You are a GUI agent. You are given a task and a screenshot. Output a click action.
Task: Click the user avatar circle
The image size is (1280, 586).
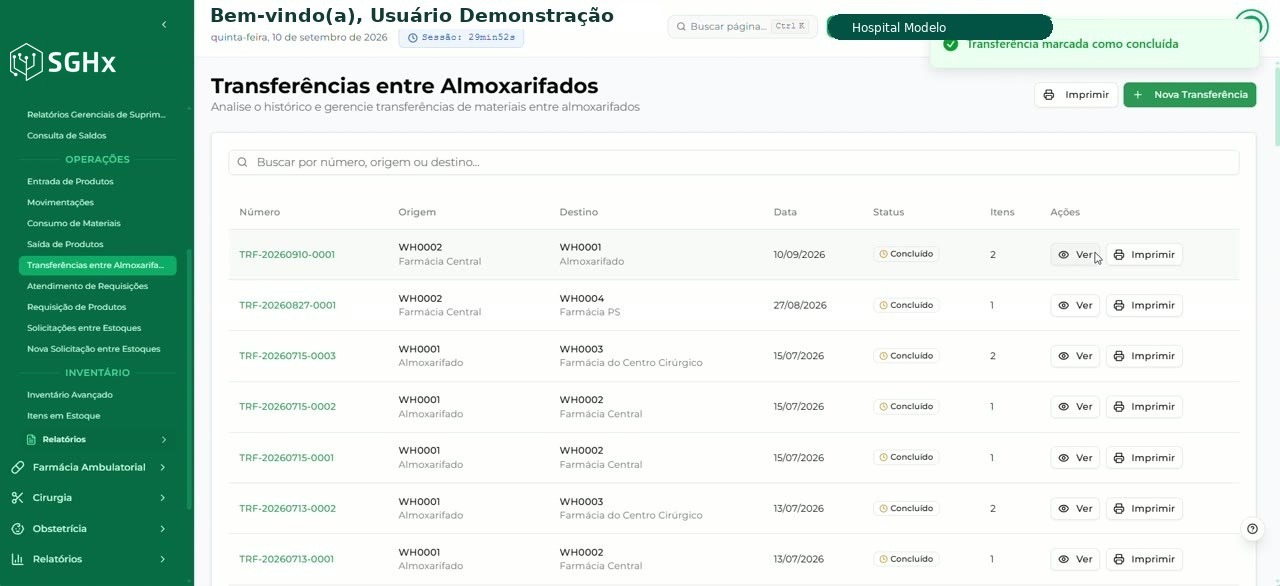(x=1251, y=26)
